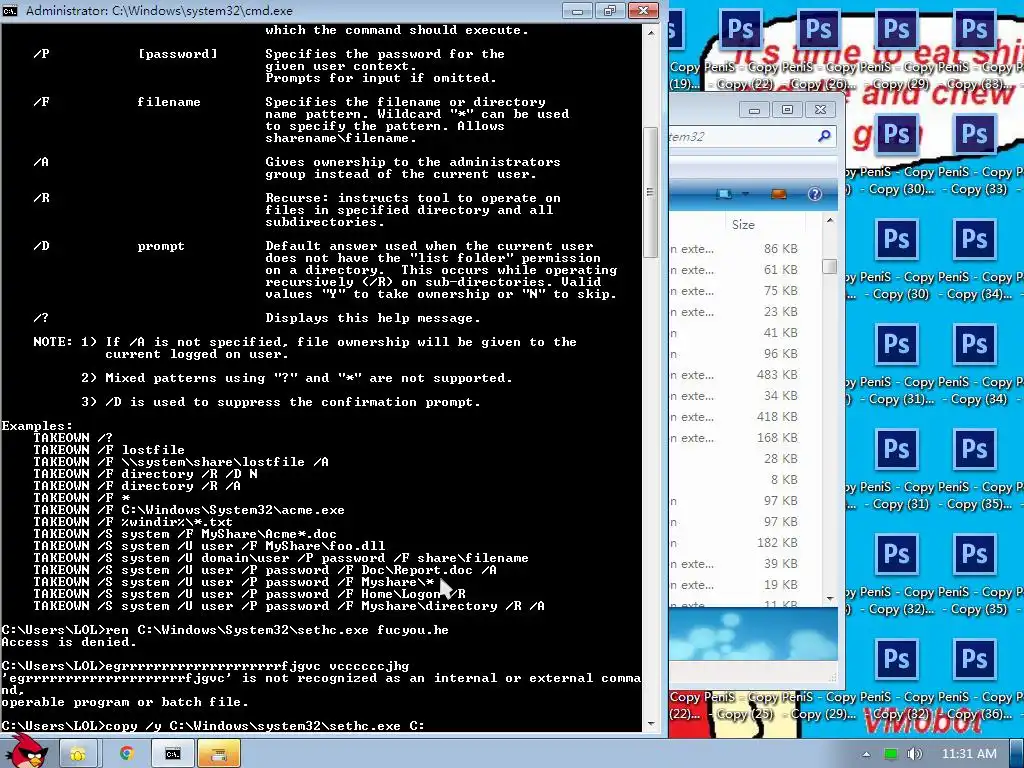Switch to the cmd.exe taskbar button
The image size is (1024, 768).
172,754
